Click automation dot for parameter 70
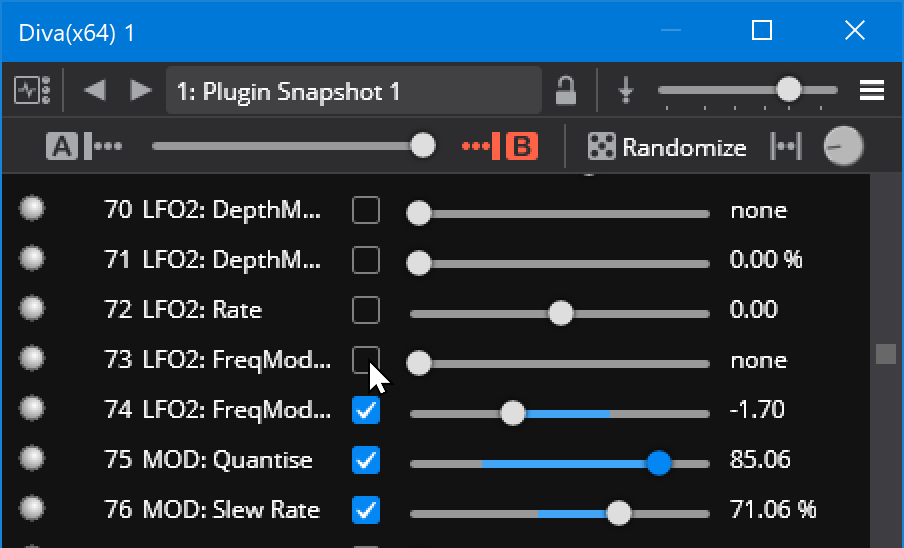The width and height of the screenshot is (904, 548). (x=32, y=209)
